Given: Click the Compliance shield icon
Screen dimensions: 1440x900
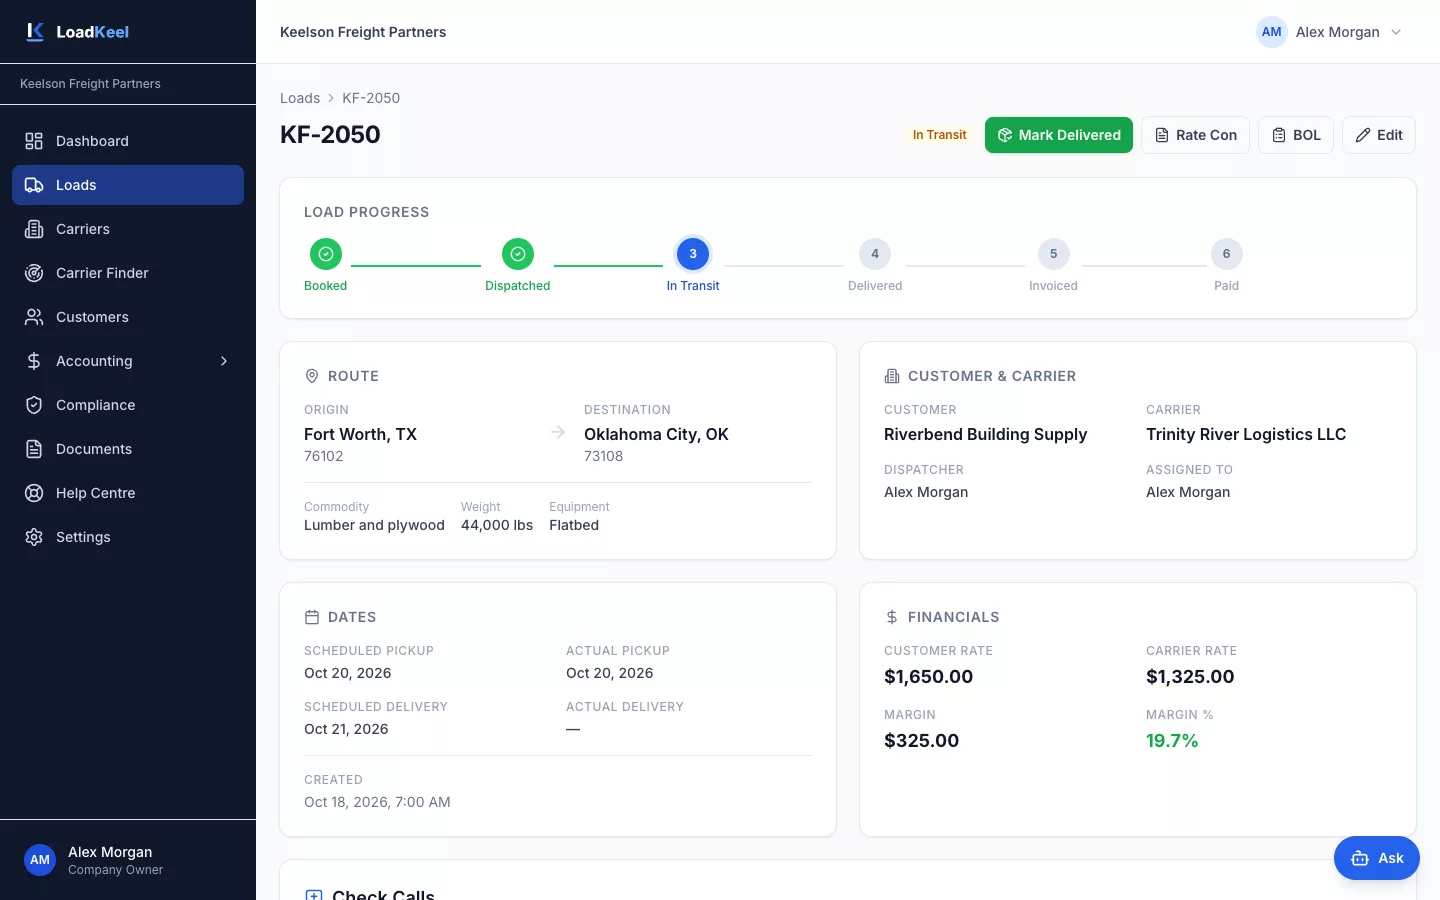Looking at the screenshot, I should point(34,405).
